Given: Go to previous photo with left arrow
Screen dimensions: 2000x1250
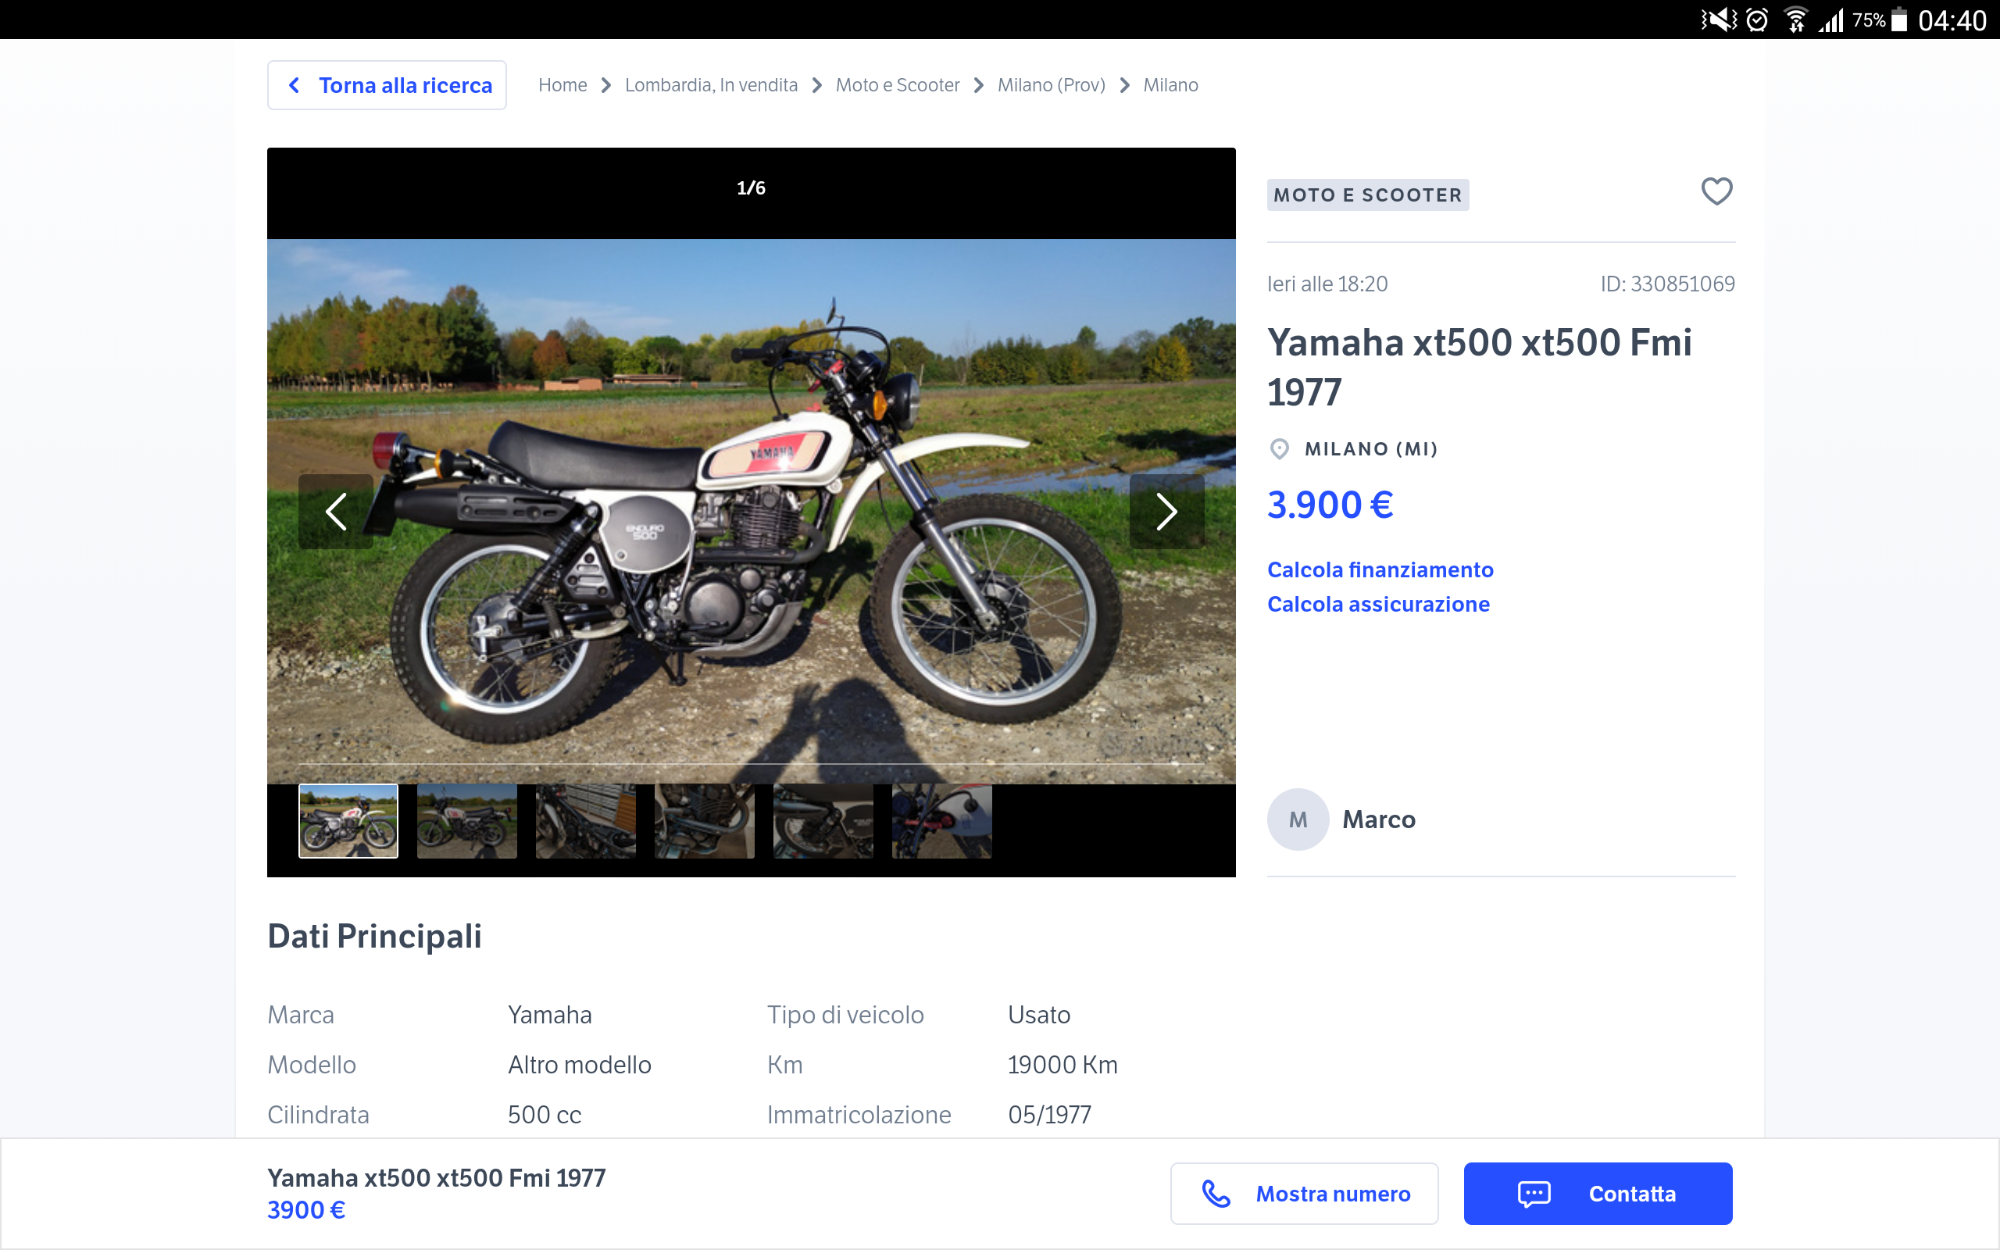Looking at the screenshot, I should (336, 512).
